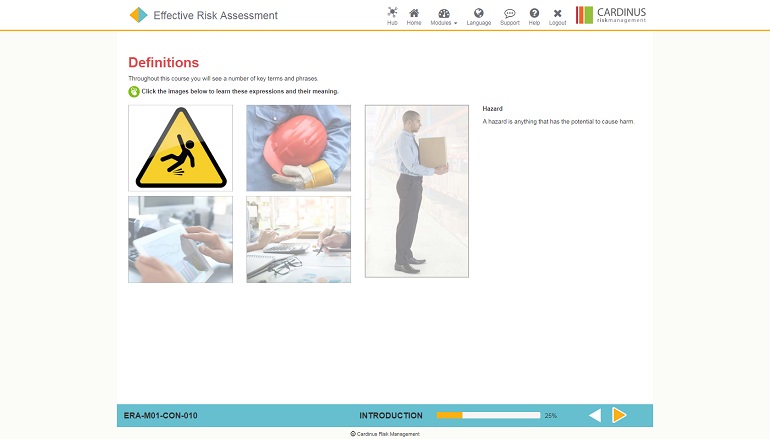The image size is (770, 439).
Task: Click the 'Click the images below' instruction text
Action: point(240,91)
